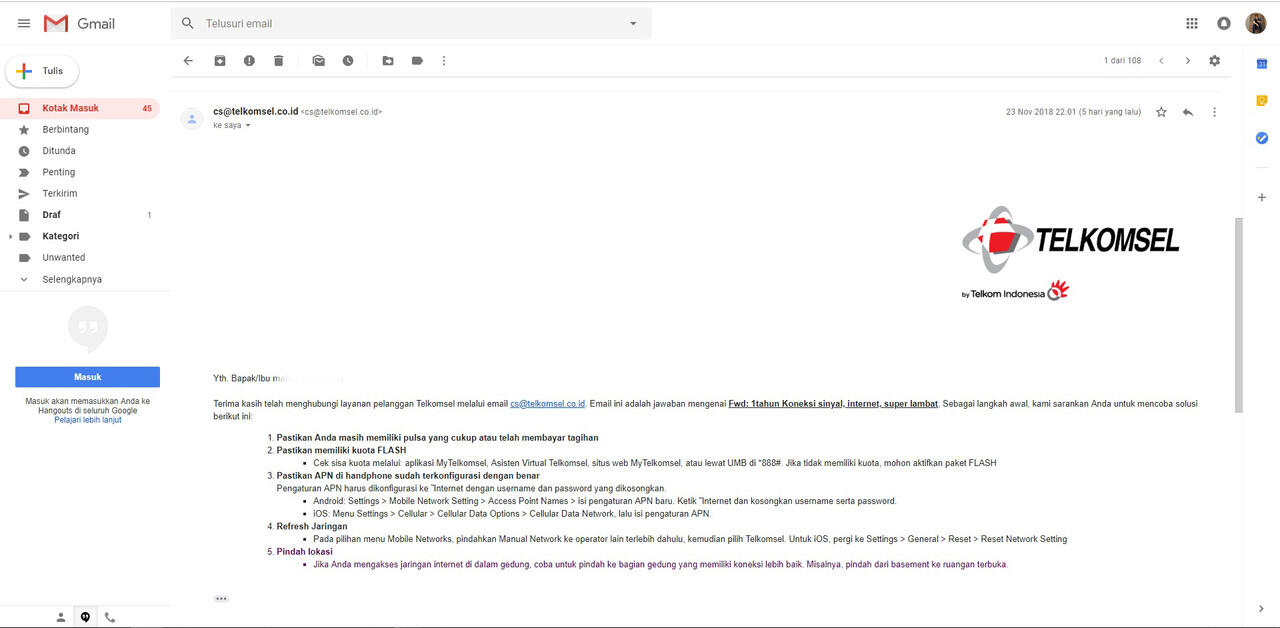Viewport: 1280px width, 628px height.
Task: Open search options dropdown arrow
Action: point(633,23)
